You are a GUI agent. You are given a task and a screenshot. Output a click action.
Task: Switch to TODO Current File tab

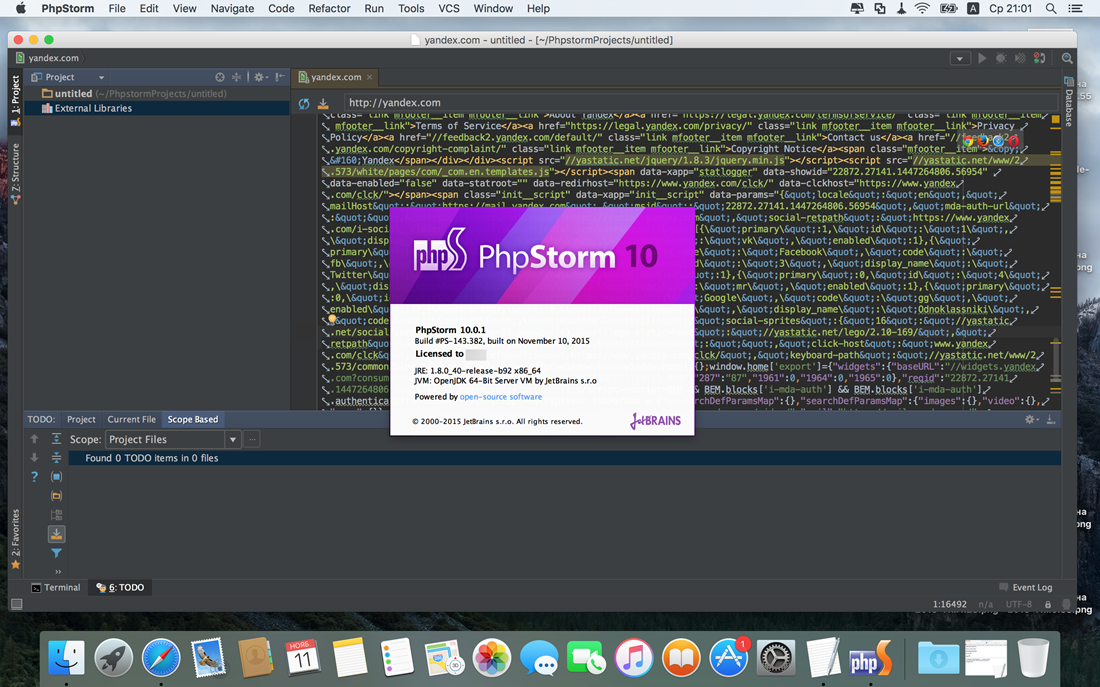click(131, 419)
